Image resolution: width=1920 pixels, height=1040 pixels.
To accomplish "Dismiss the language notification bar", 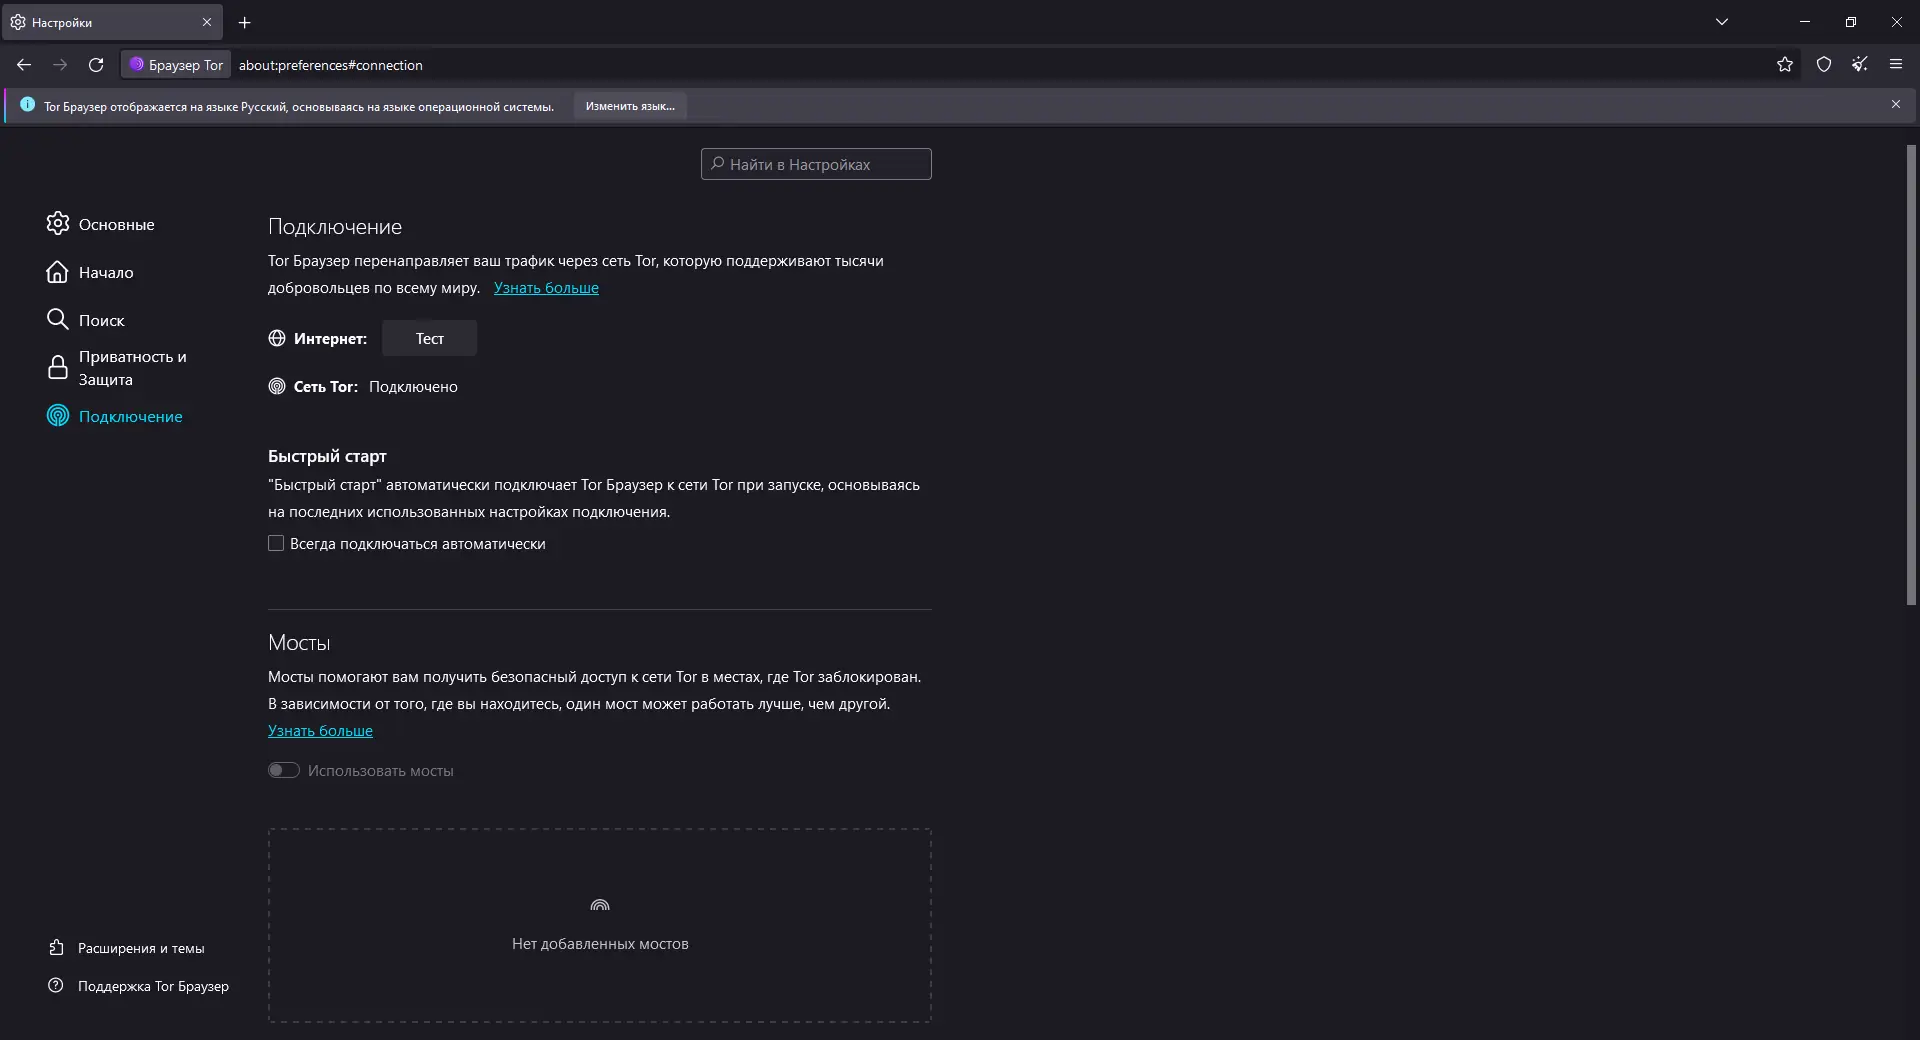I will point(1896,105).
